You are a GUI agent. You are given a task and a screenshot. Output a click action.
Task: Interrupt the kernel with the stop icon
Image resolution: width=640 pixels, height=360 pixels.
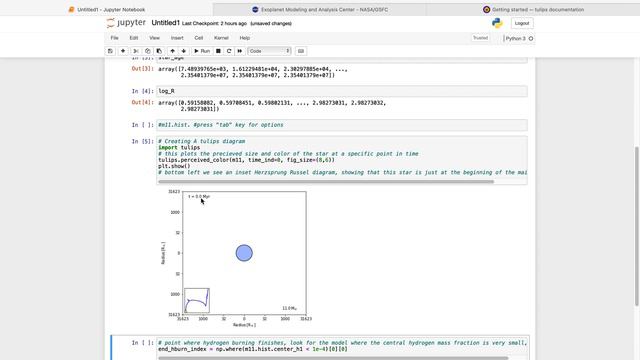218,51
